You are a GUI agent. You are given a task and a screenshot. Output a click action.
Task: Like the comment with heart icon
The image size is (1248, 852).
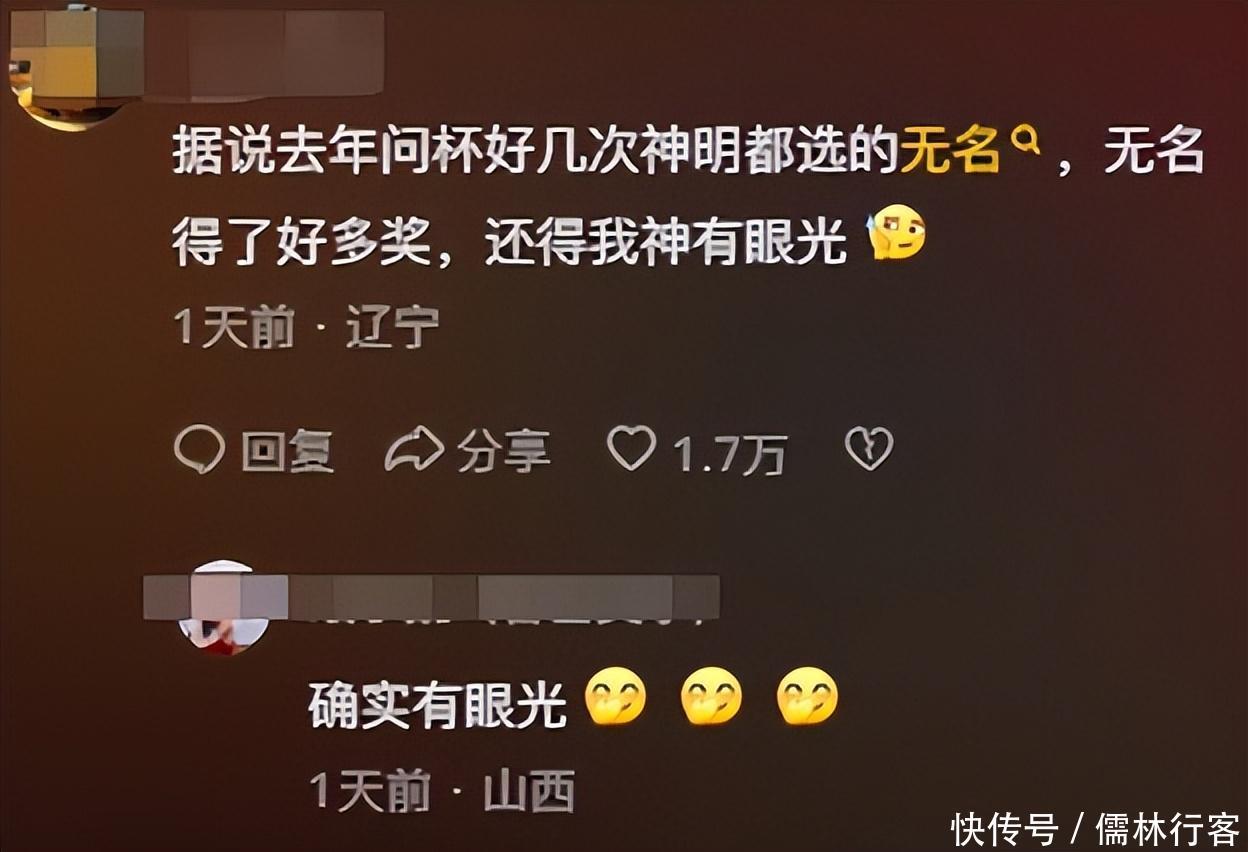coord(632,449)
